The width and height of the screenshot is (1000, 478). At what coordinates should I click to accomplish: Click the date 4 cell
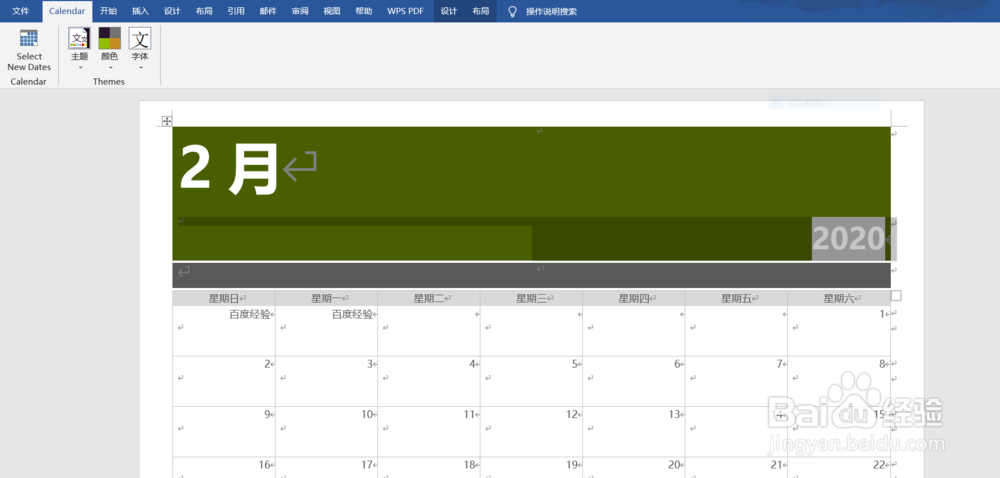429,381
